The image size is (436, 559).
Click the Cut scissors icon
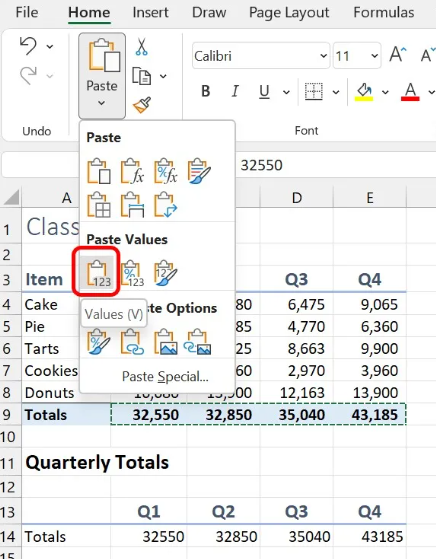[x=142, y=47]
